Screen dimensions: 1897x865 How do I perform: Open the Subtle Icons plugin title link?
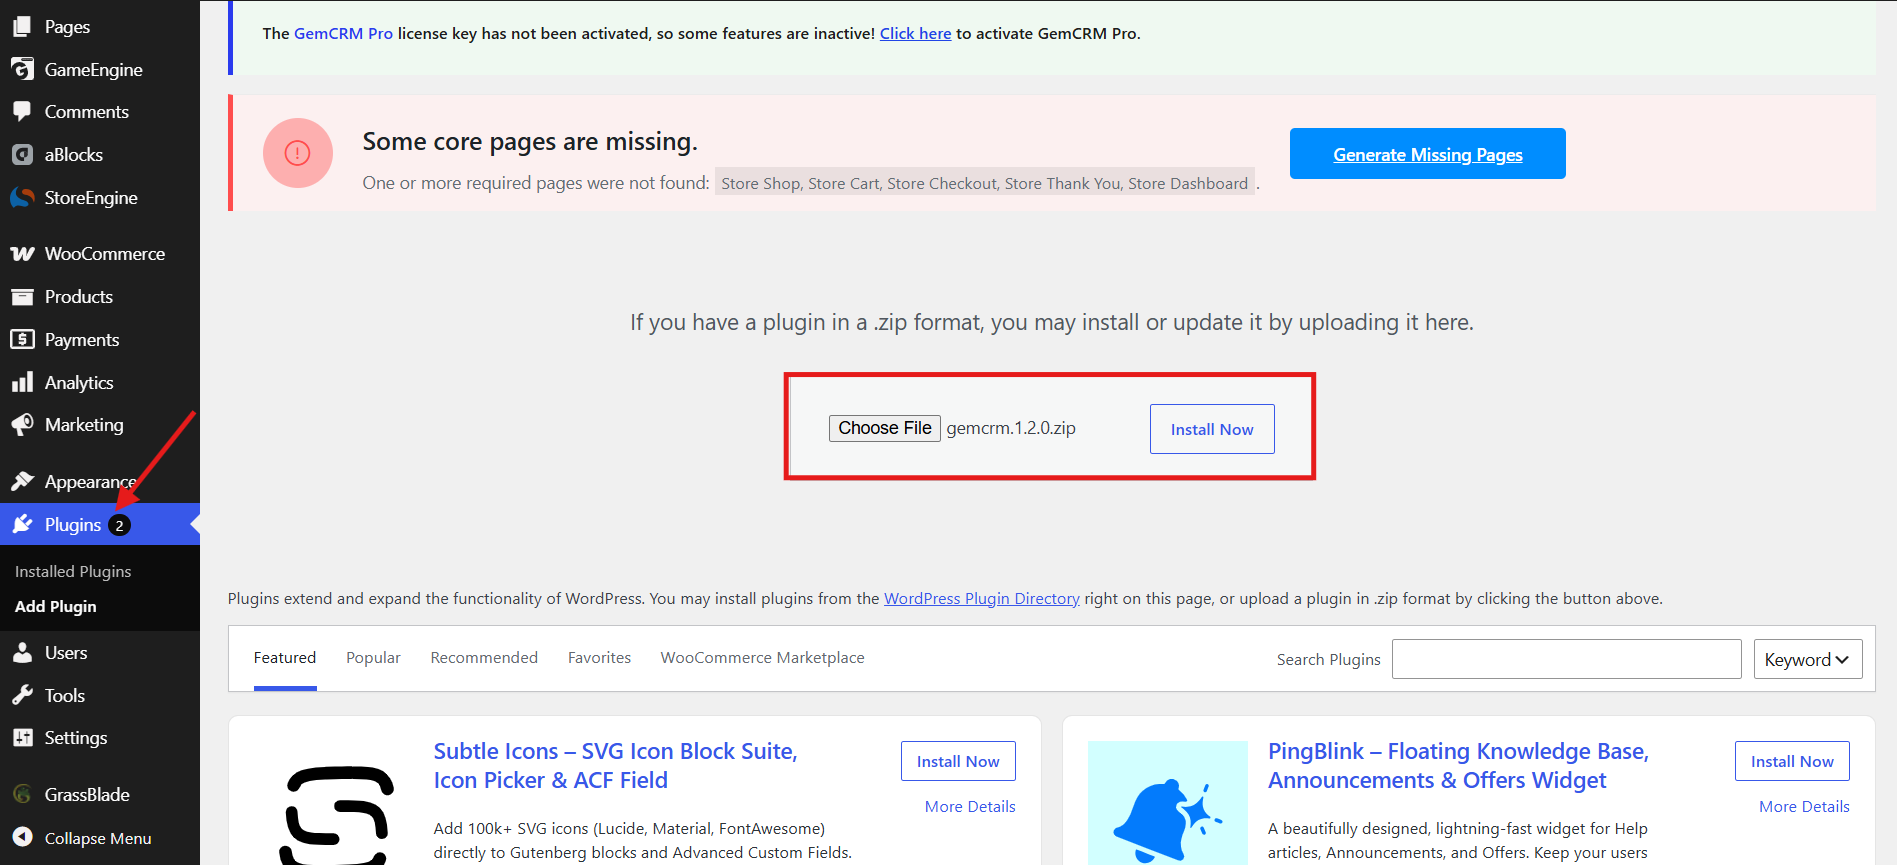pos(615,766)
